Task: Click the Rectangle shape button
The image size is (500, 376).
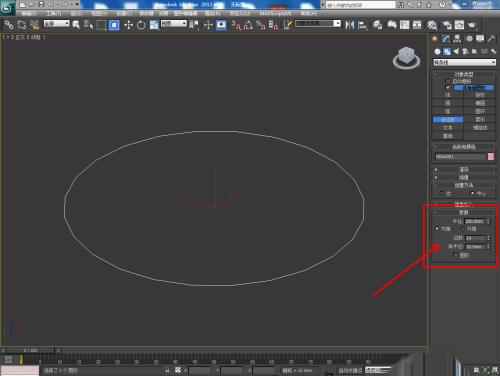Action: (480, 95)
